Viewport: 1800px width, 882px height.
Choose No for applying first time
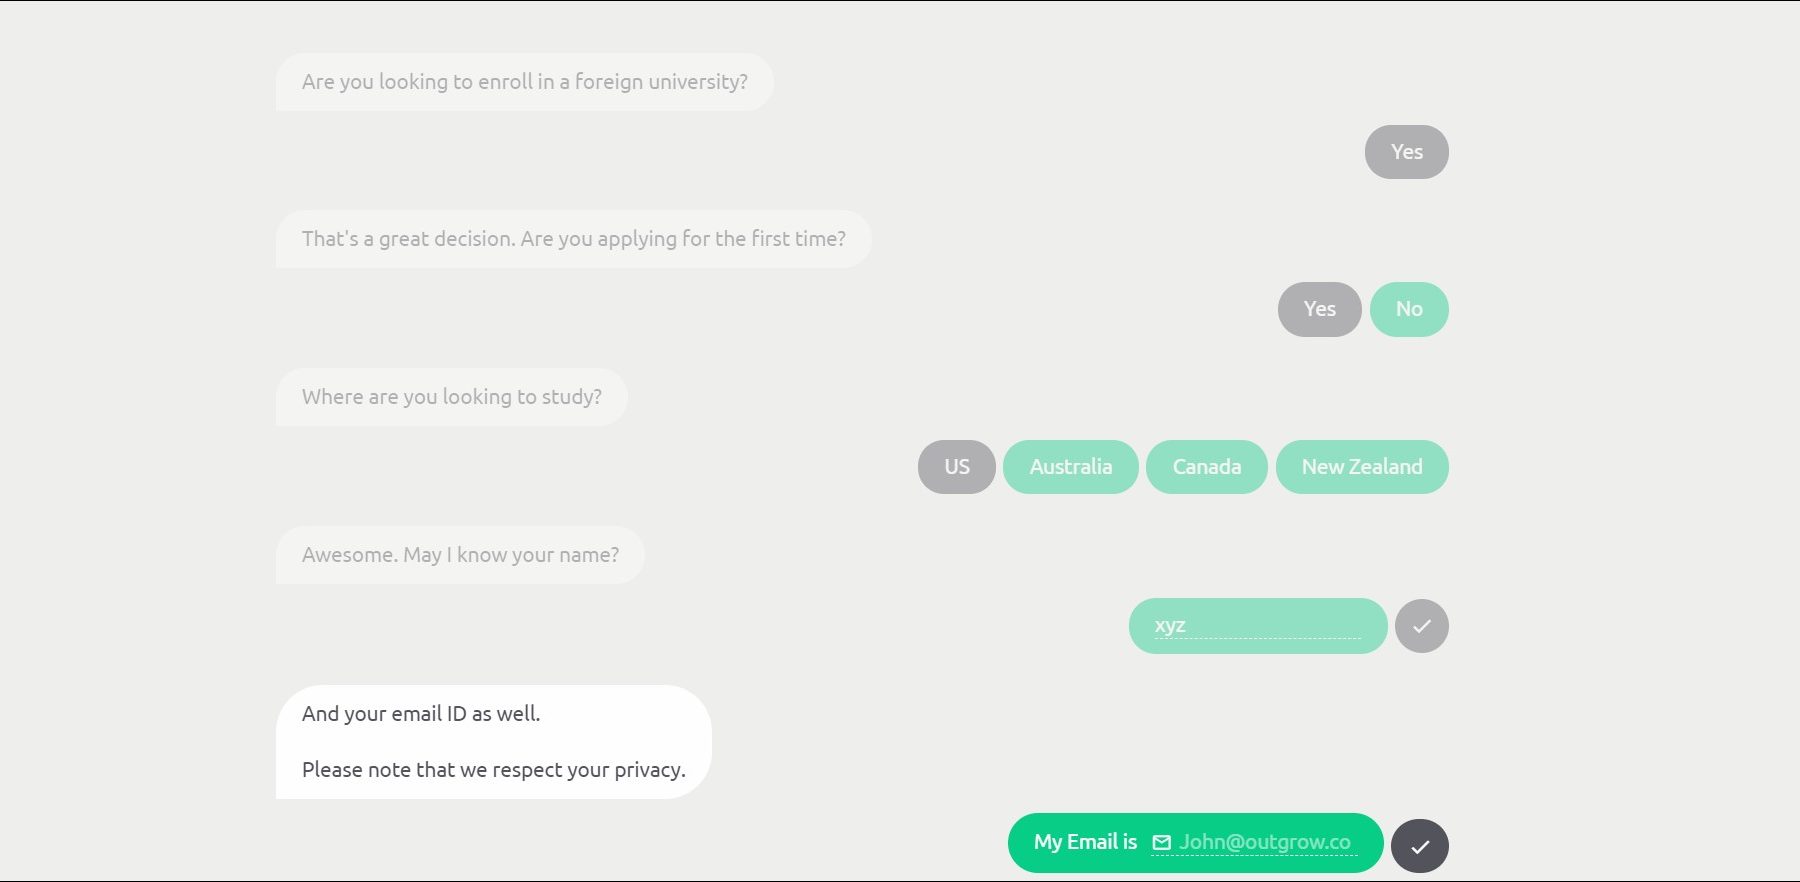click(x=1409, y=309)
